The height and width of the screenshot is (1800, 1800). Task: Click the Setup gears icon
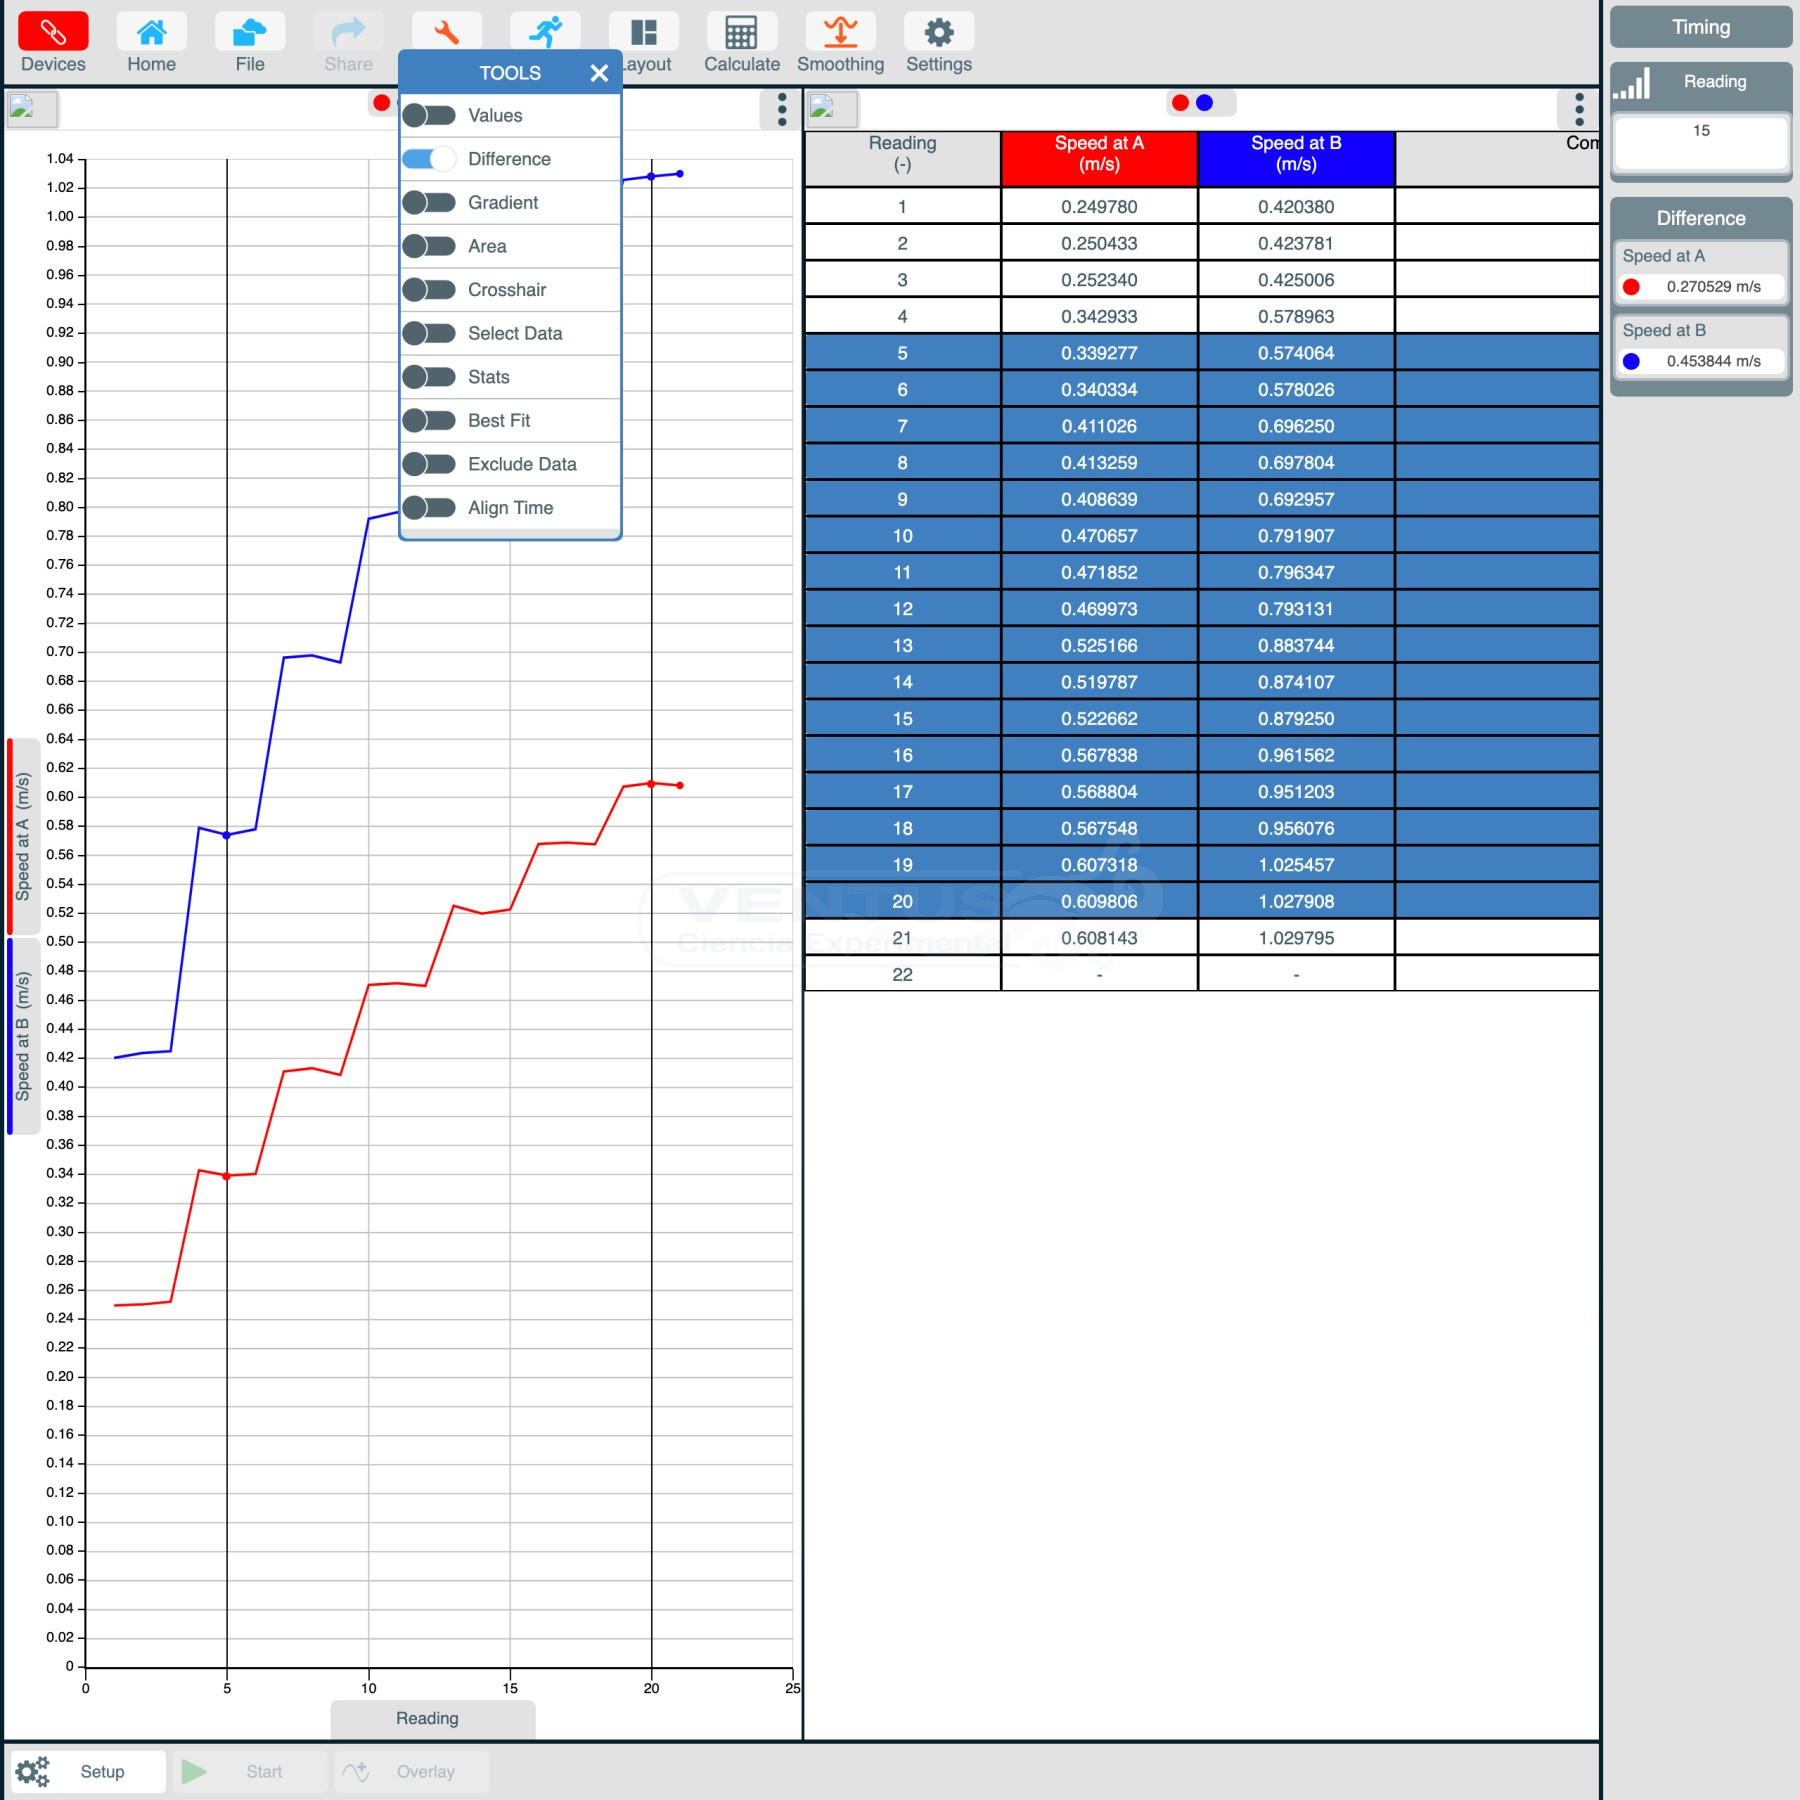33,1771
